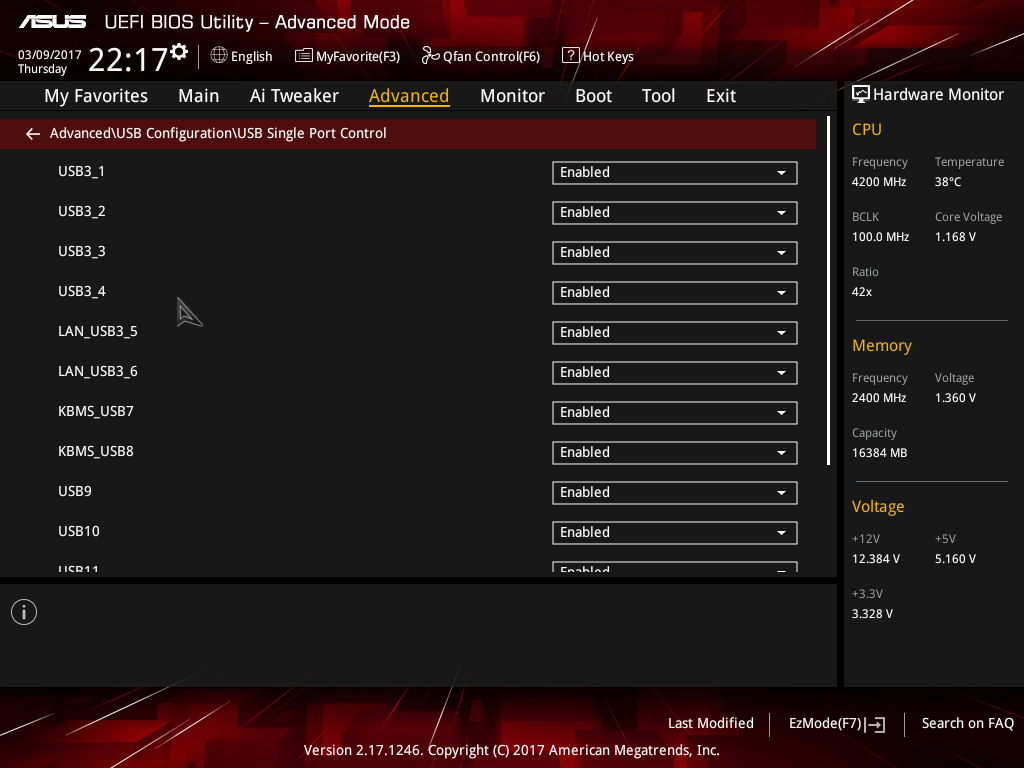Click the back arrow in breadcrumb bar
The height and width of the screenshot is (768, 1024).
33,134
